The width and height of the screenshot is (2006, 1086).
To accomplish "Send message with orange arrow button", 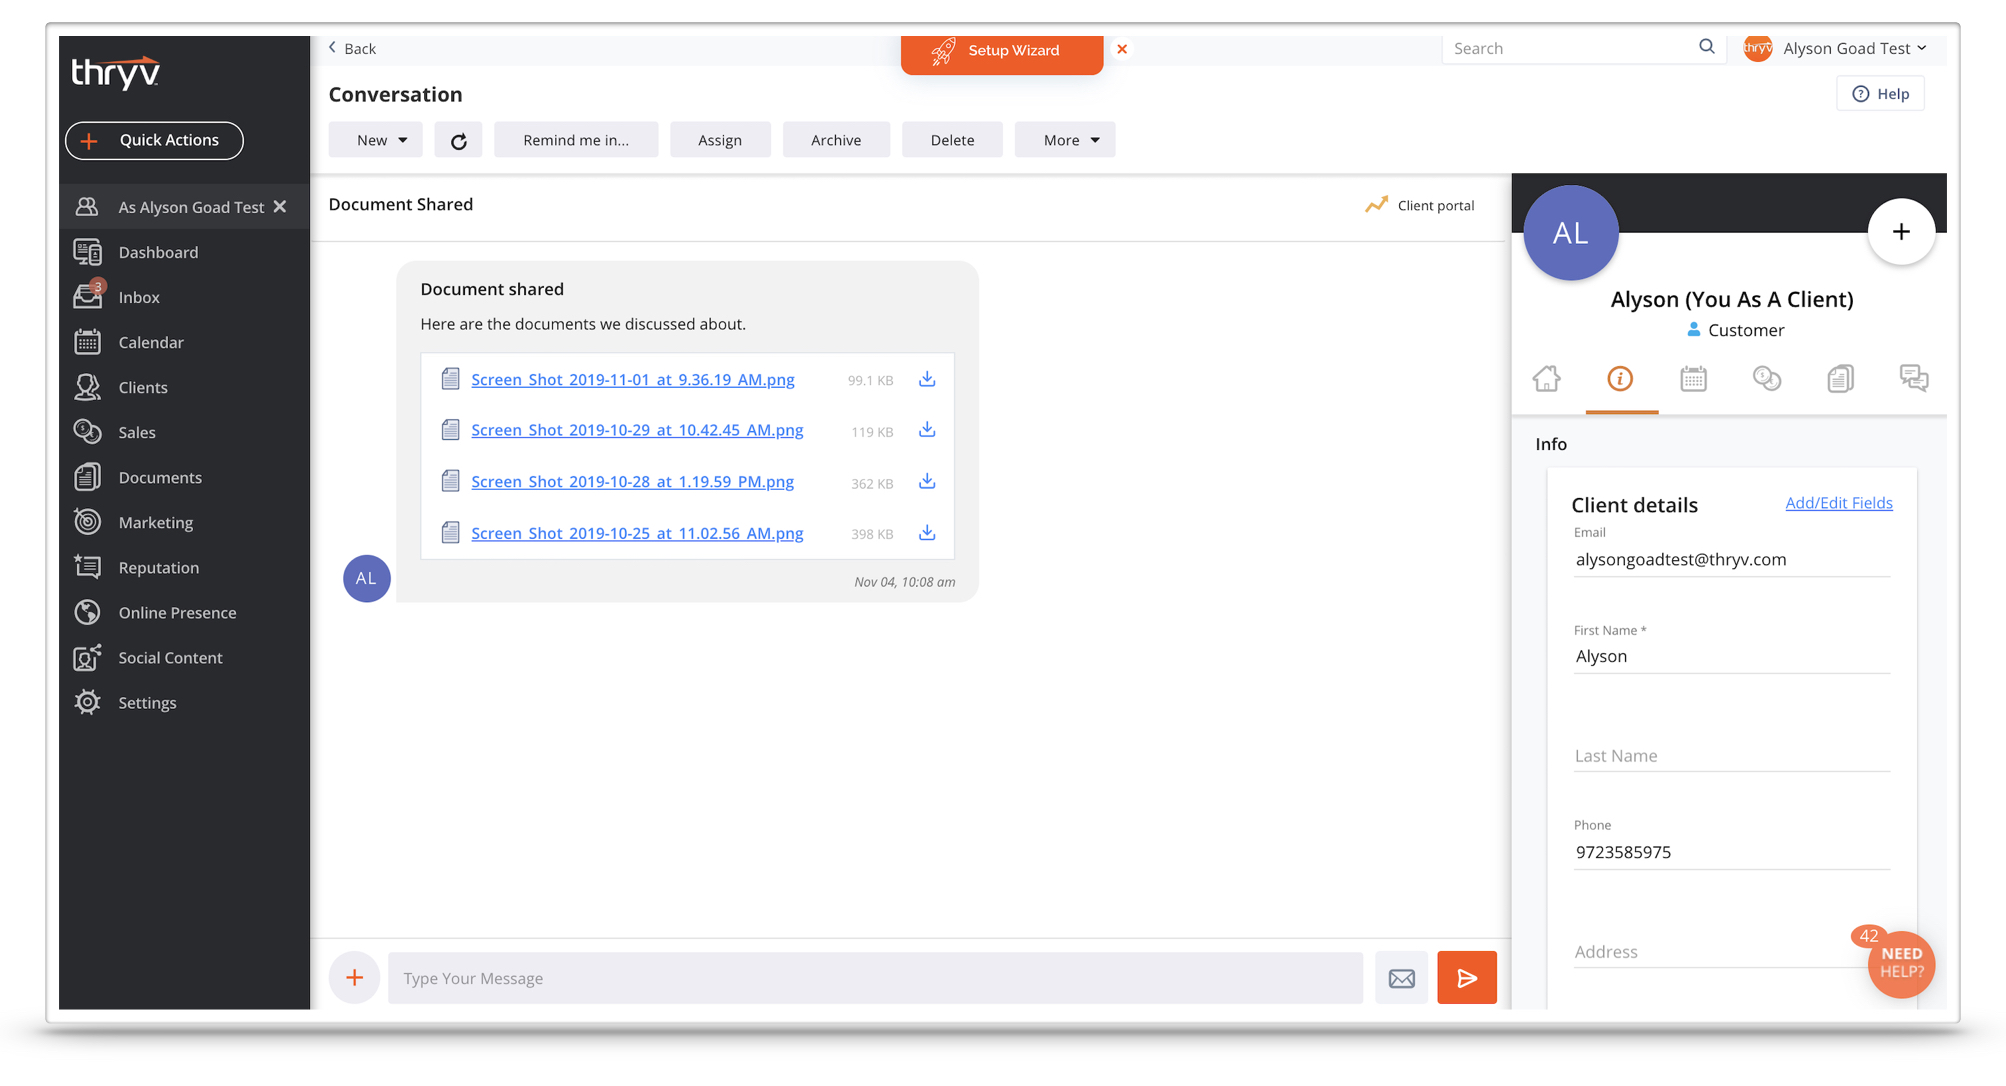I will pos(1467,977).
